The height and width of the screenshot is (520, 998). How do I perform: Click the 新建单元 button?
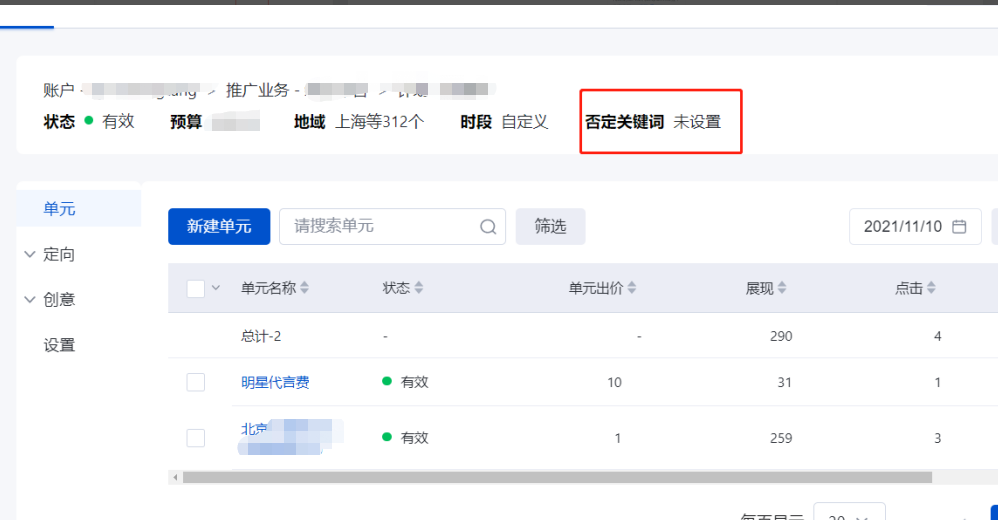point(219,227)
